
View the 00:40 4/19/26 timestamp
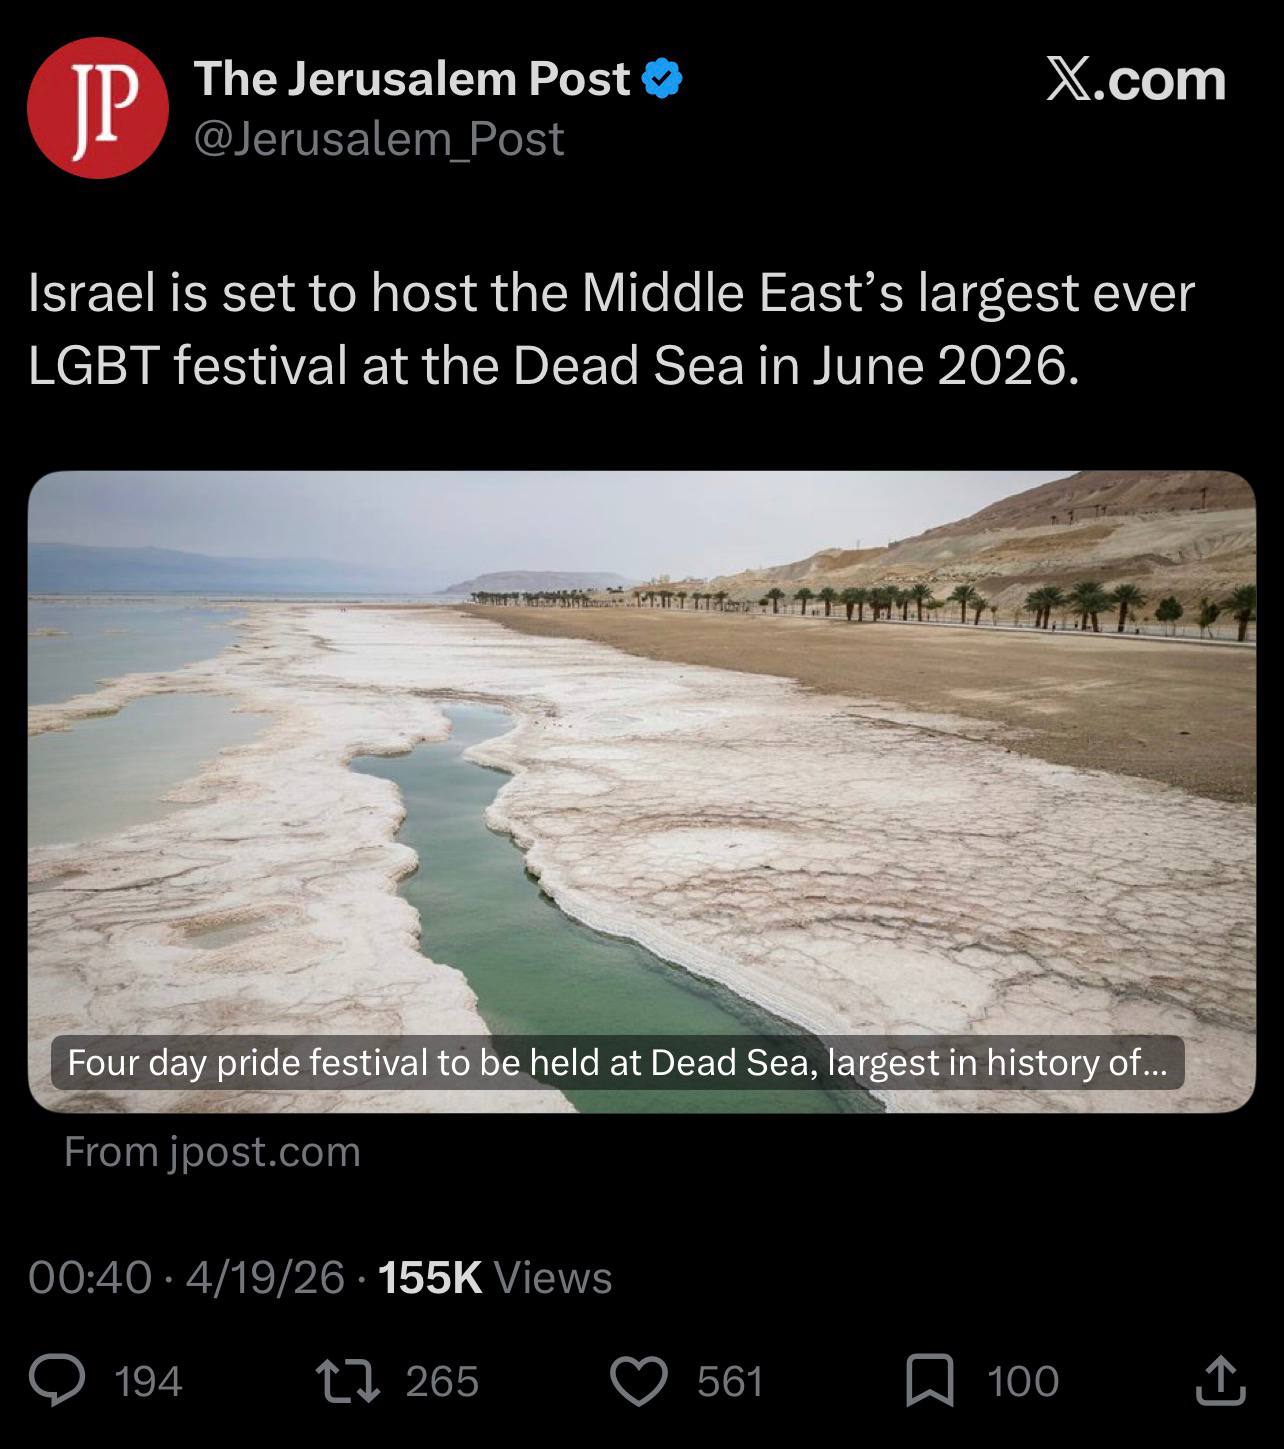pyautogui.click(x=186, y=1277)
